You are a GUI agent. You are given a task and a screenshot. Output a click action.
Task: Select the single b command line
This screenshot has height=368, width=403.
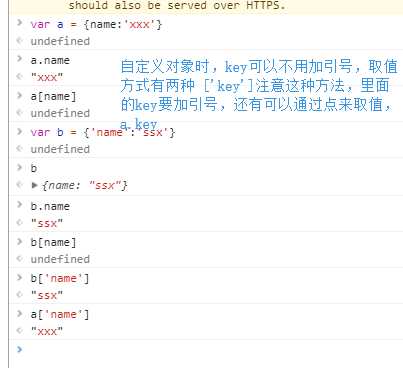(x=34, y=168)
